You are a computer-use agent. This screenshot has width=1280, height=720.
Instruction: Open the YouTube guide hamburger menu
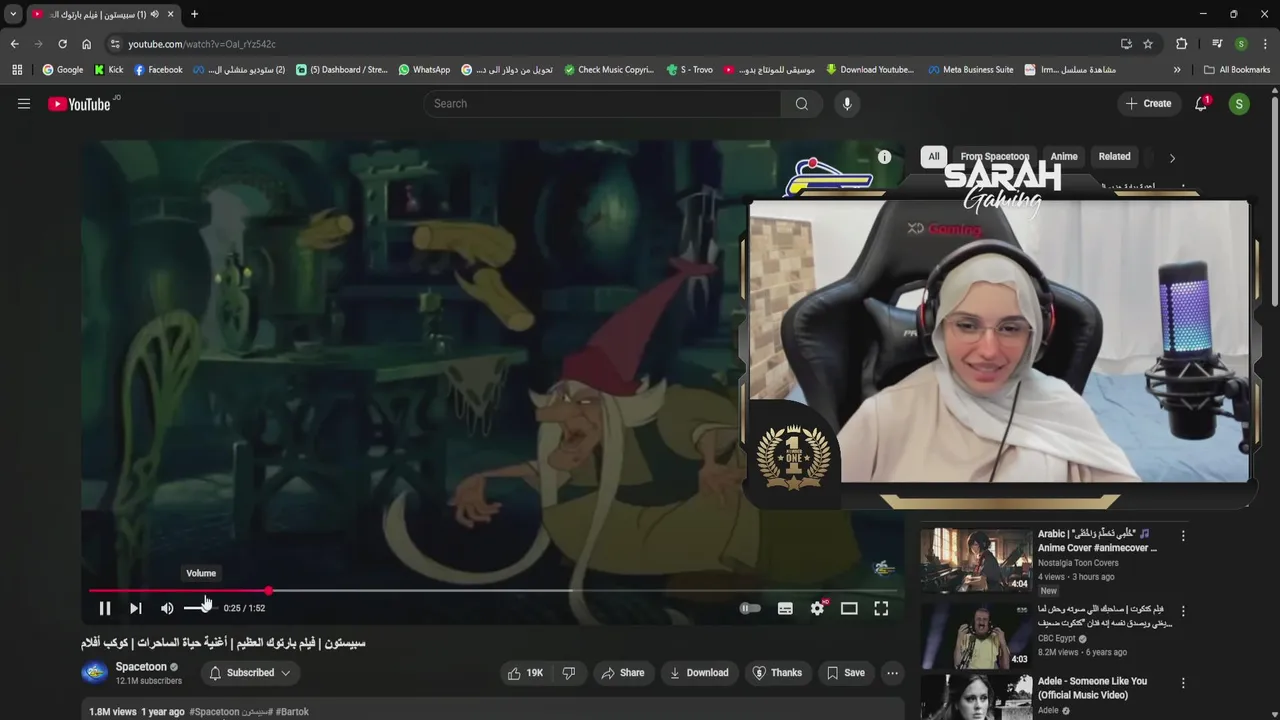click(x=24, y=104)
